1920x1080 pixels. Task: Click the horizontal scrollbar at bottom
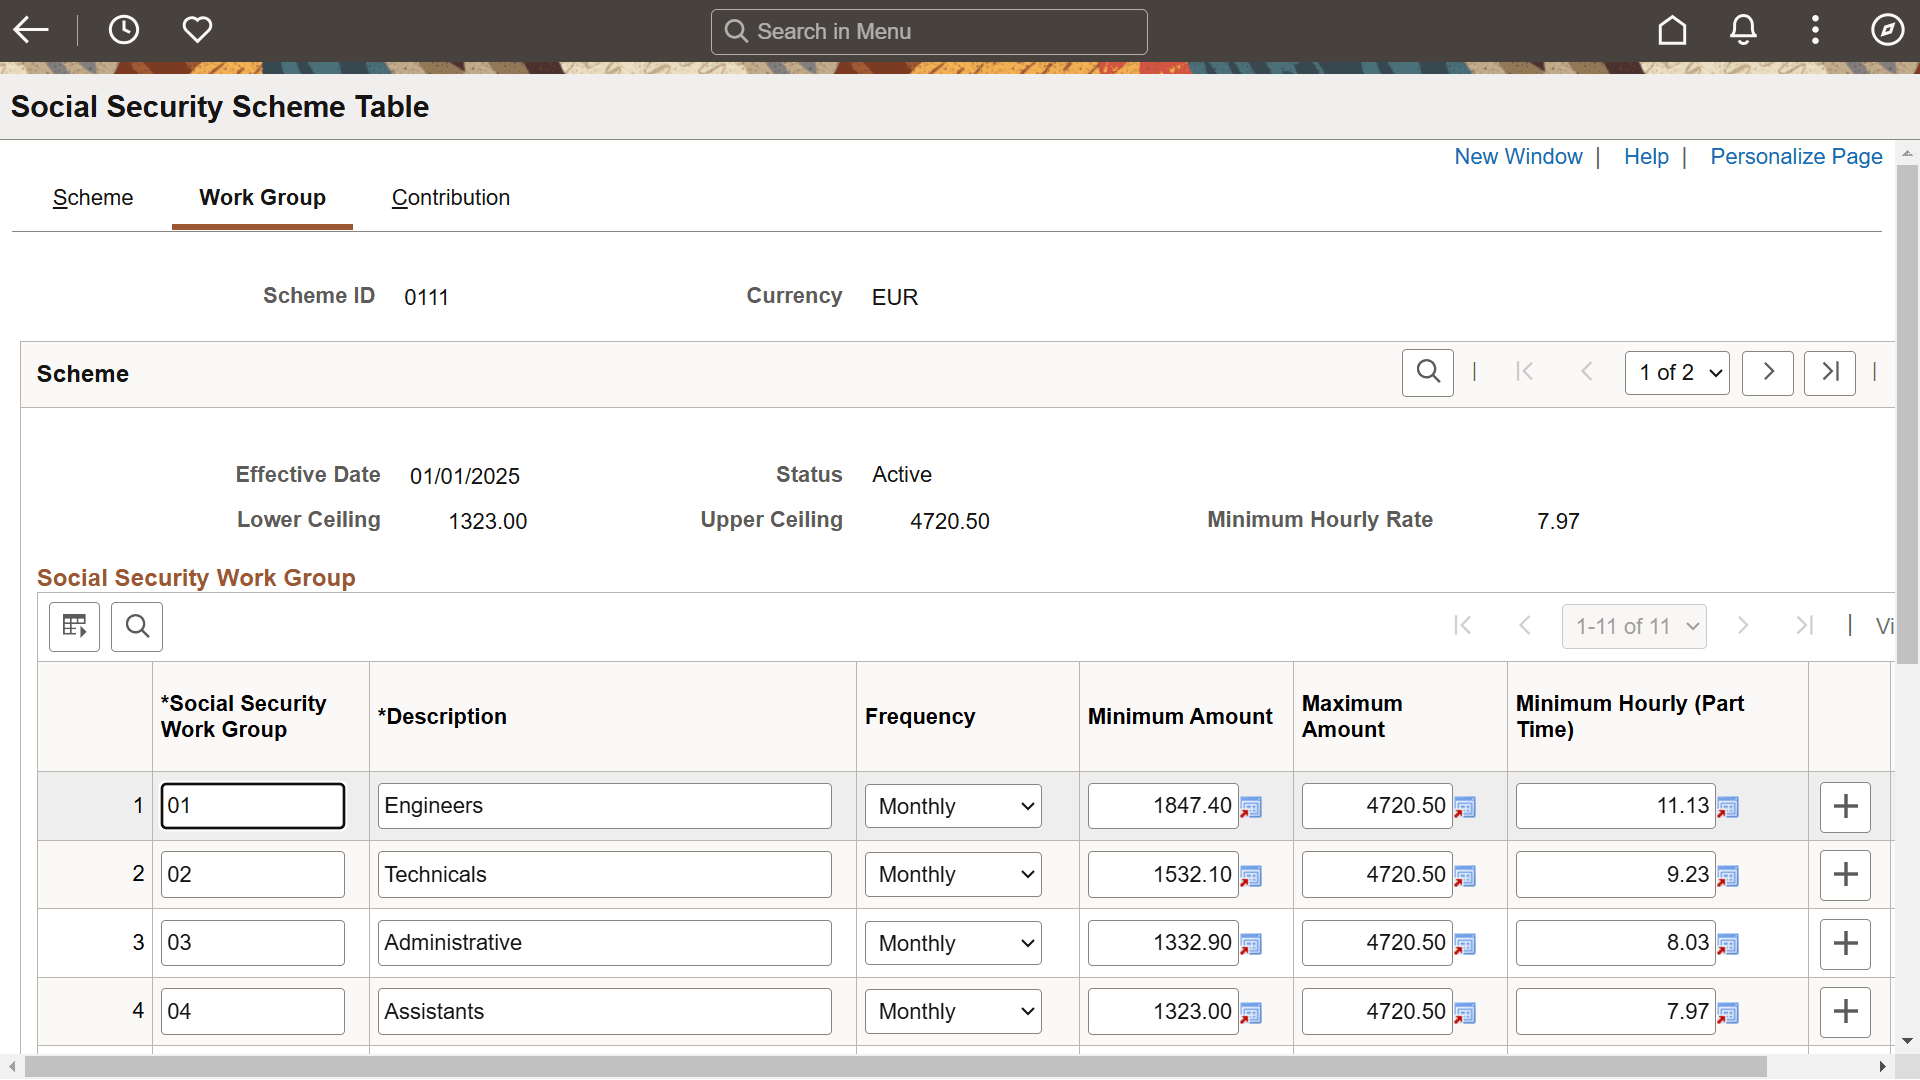895,1067
